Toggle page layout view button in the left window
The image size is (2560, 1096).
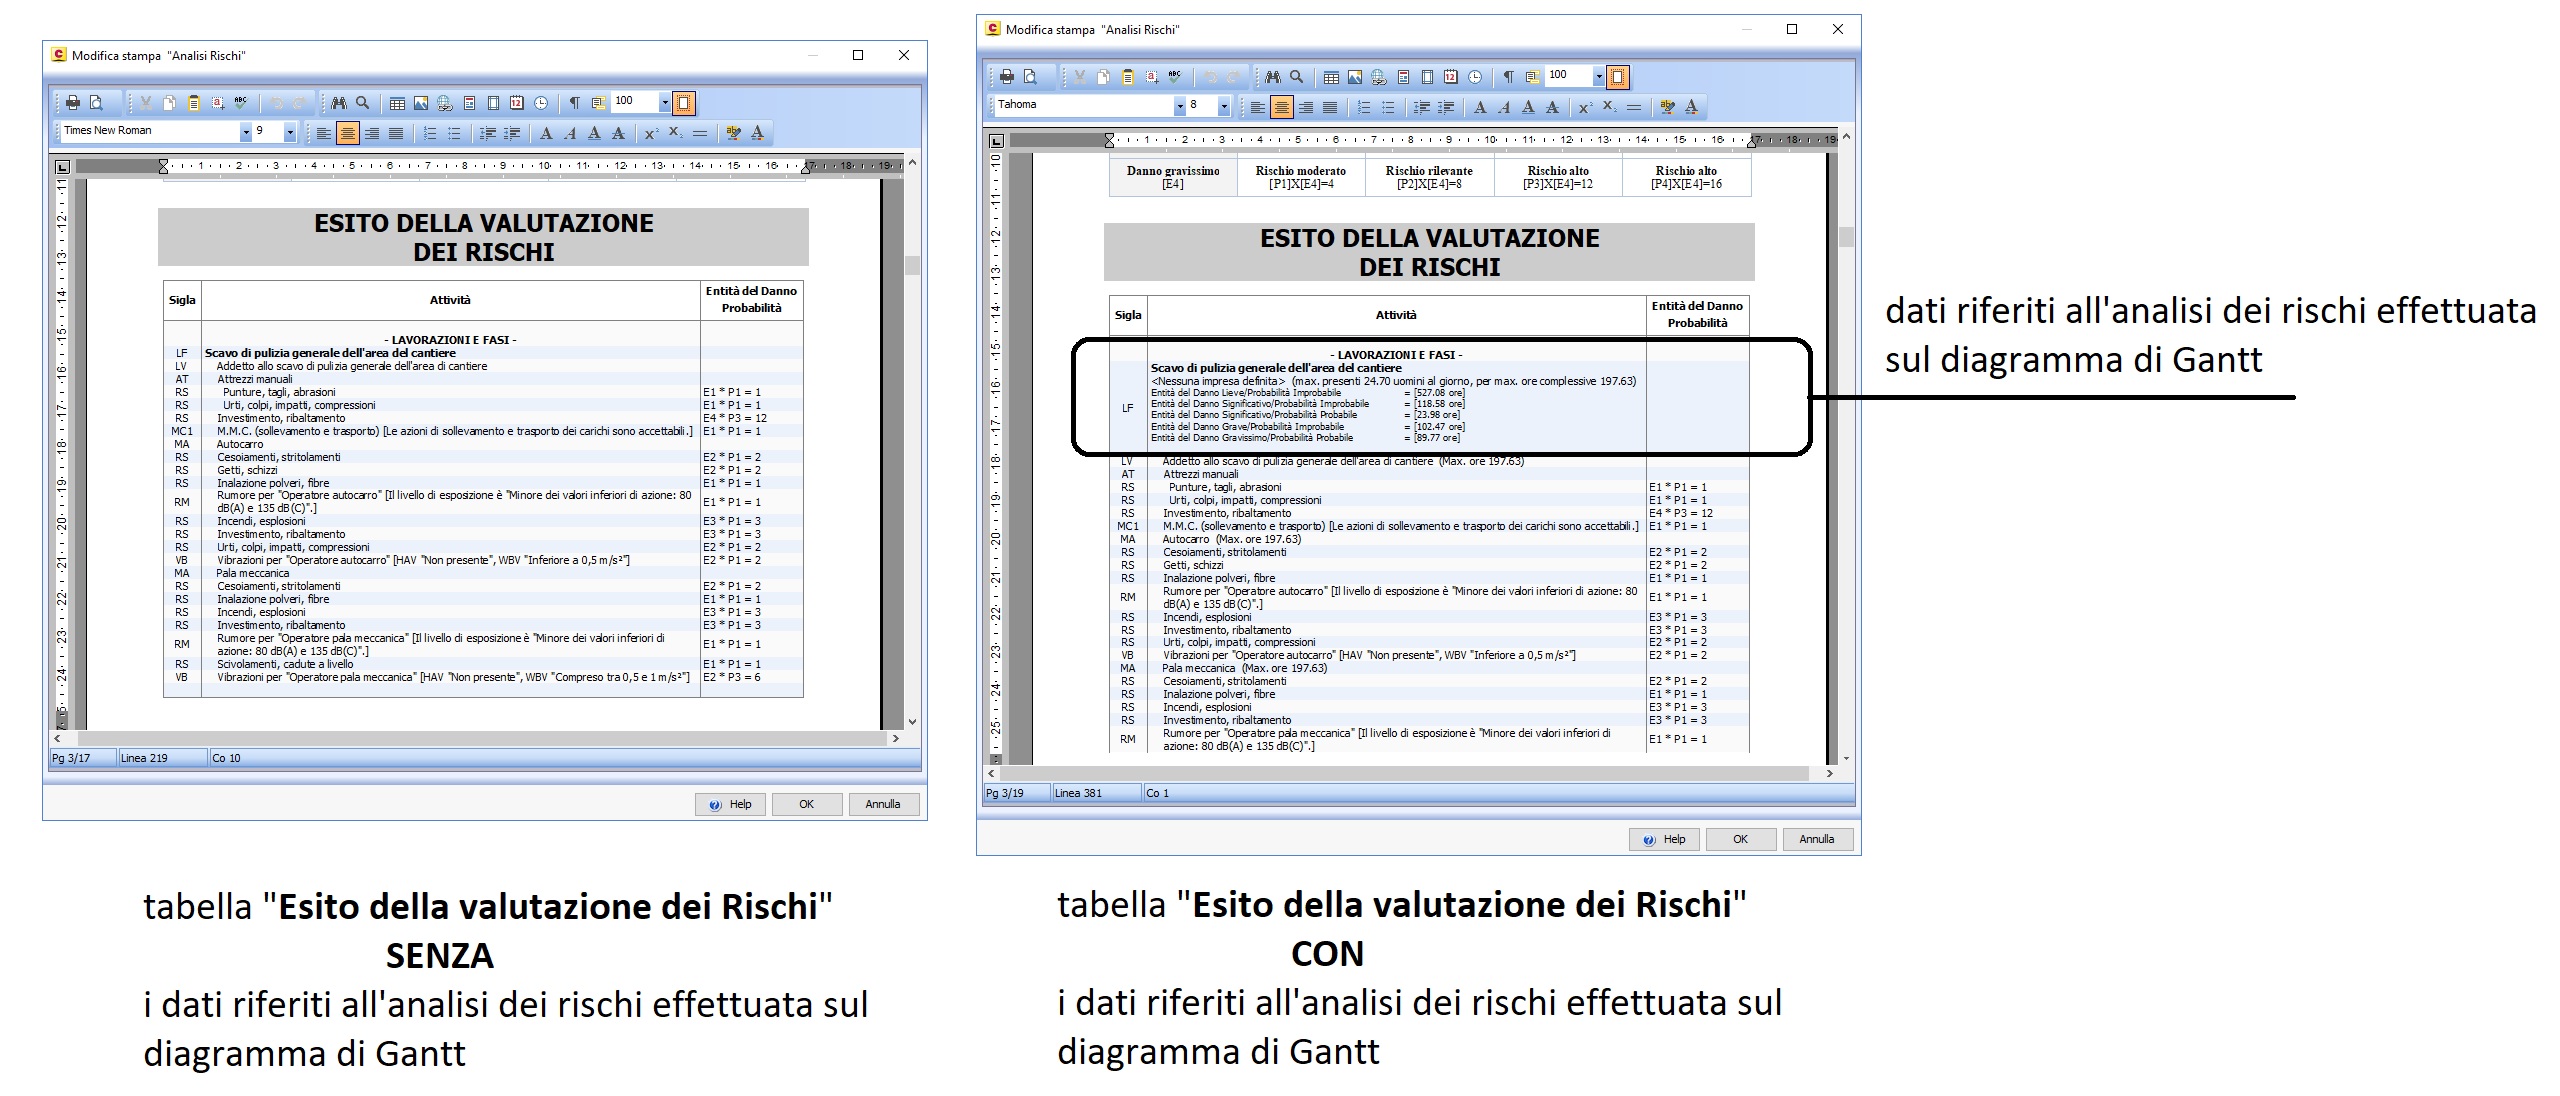(684, 103)
